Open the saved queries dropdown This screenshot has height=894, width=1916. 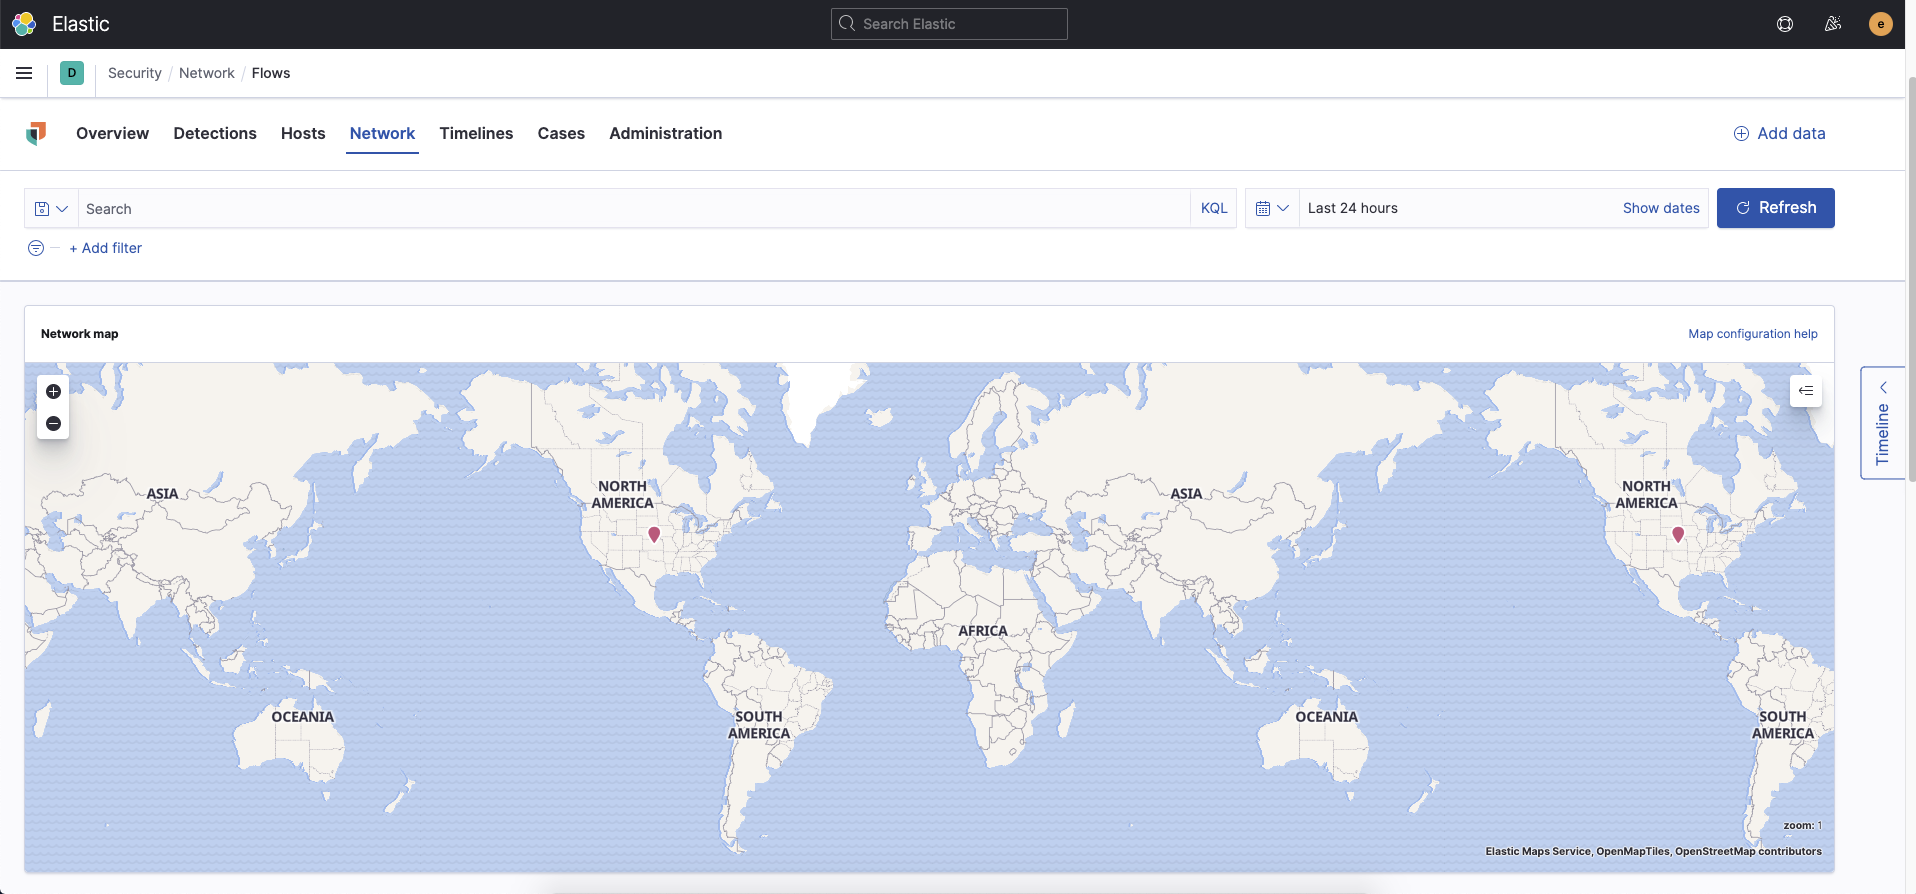coord(51,209)
